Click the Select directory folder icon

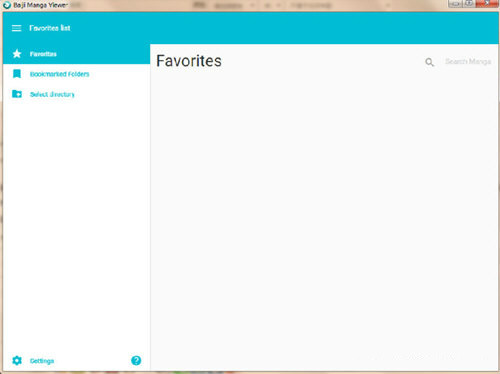coord(17,94)
